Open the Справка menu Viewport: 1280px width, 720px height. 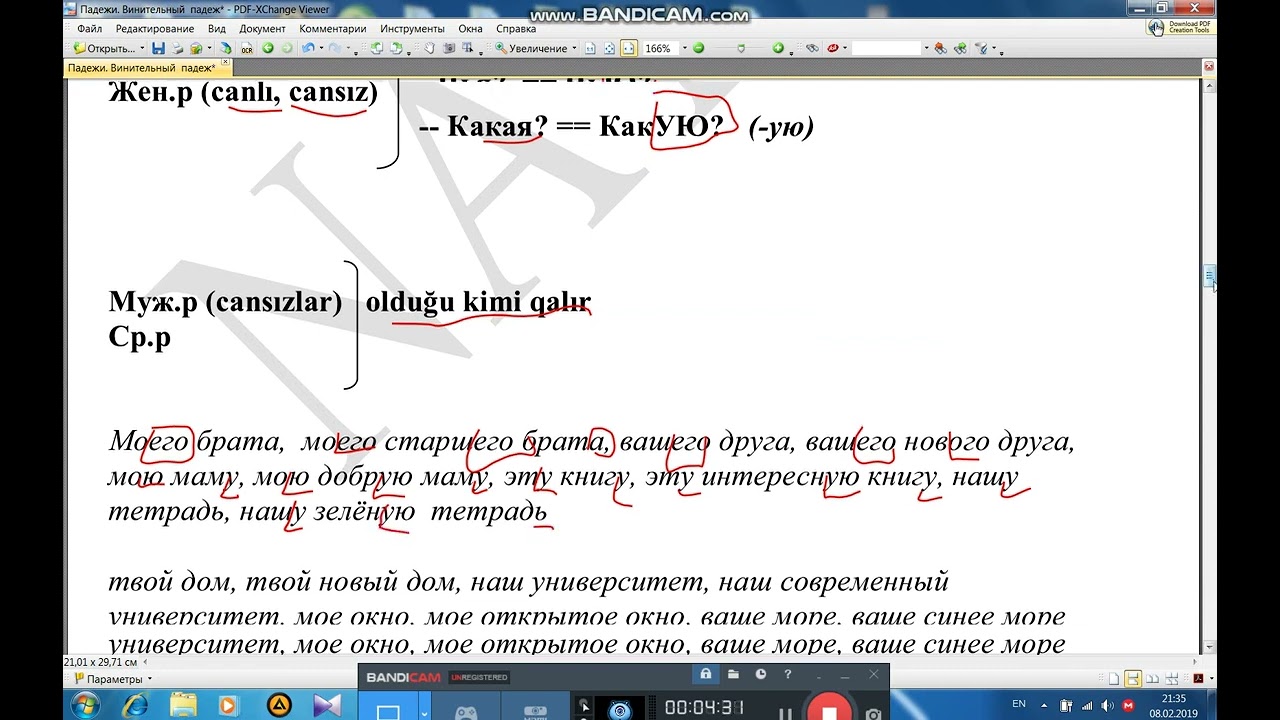pos(517,29)
